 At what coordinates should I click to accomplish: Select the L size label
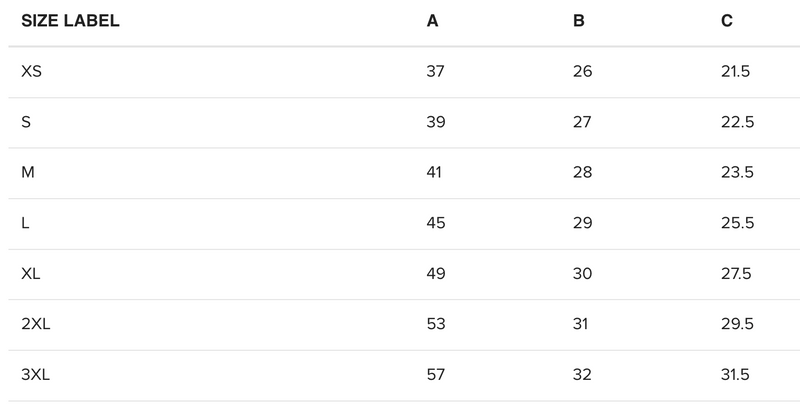[x=26, y=224]
